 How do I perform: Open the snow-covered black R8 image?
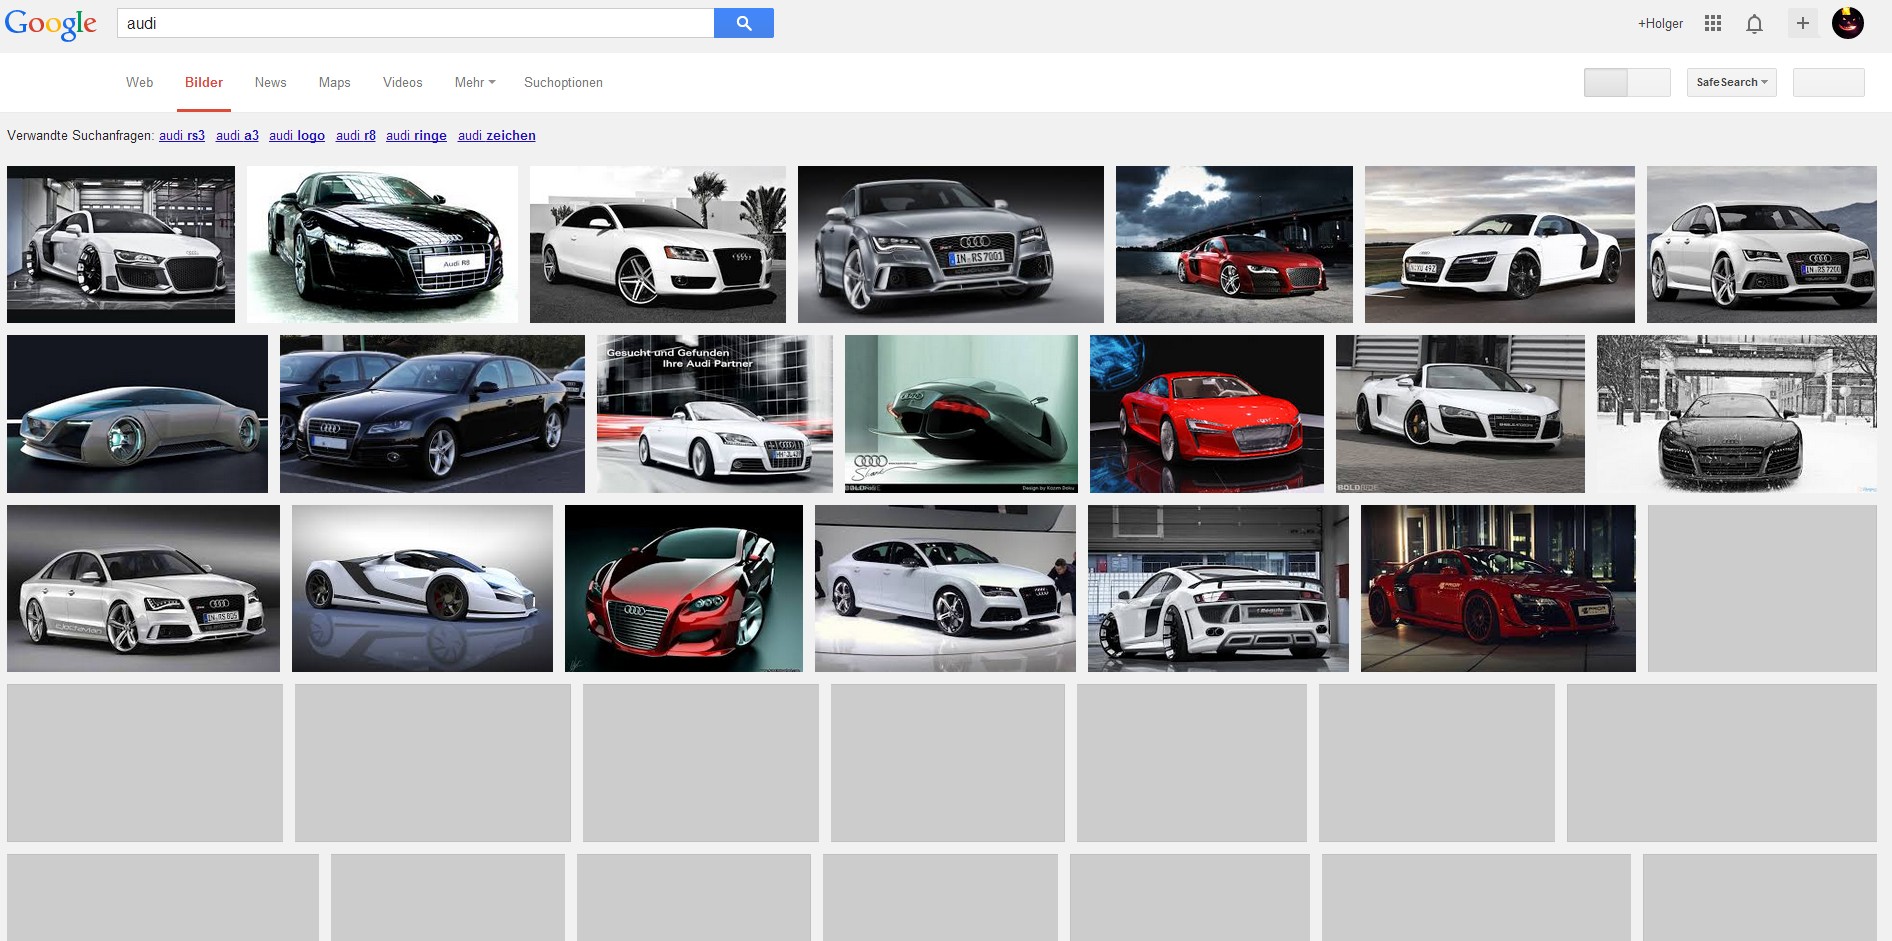click(1737, 414)
